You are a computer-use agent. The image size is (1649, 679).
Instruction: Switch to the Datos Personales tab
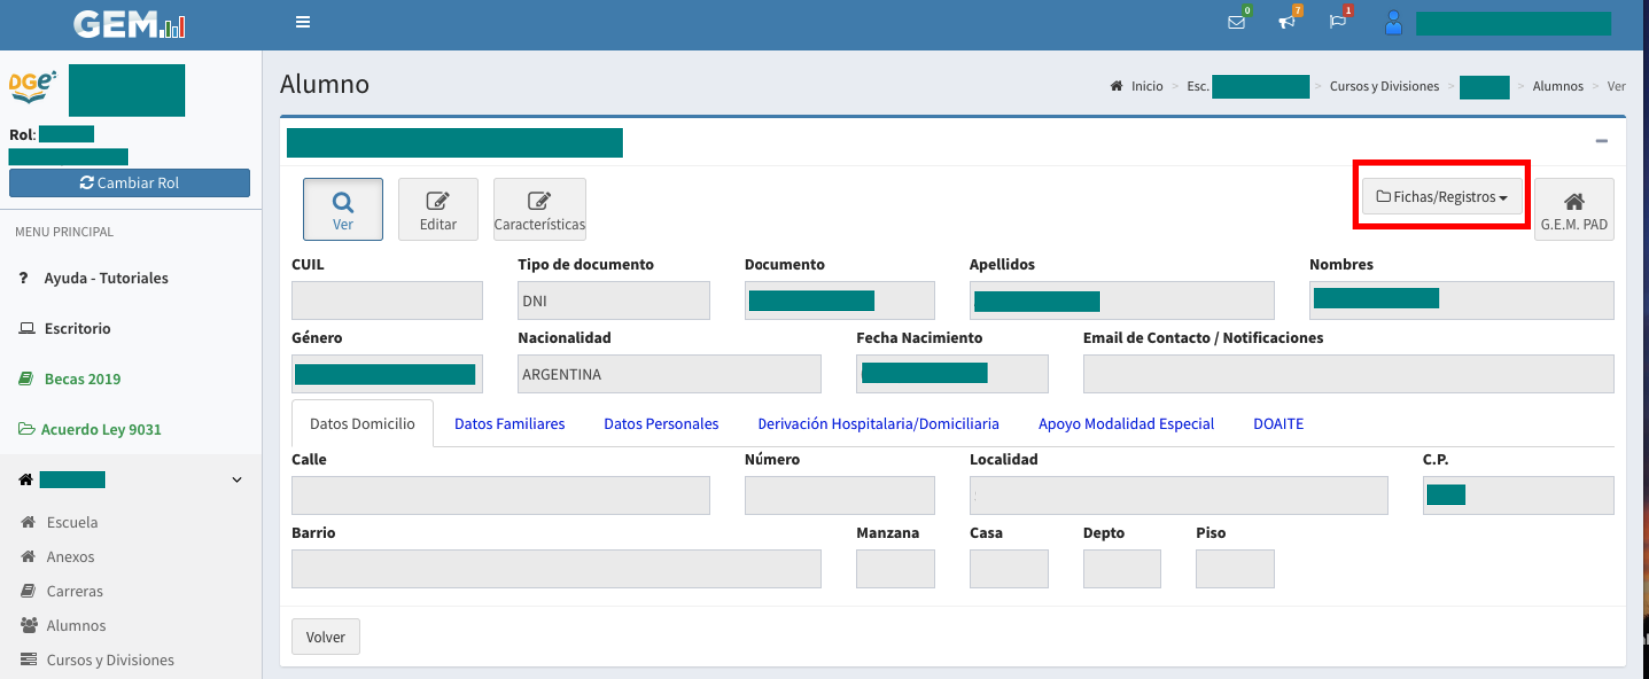tap(661, 424)
